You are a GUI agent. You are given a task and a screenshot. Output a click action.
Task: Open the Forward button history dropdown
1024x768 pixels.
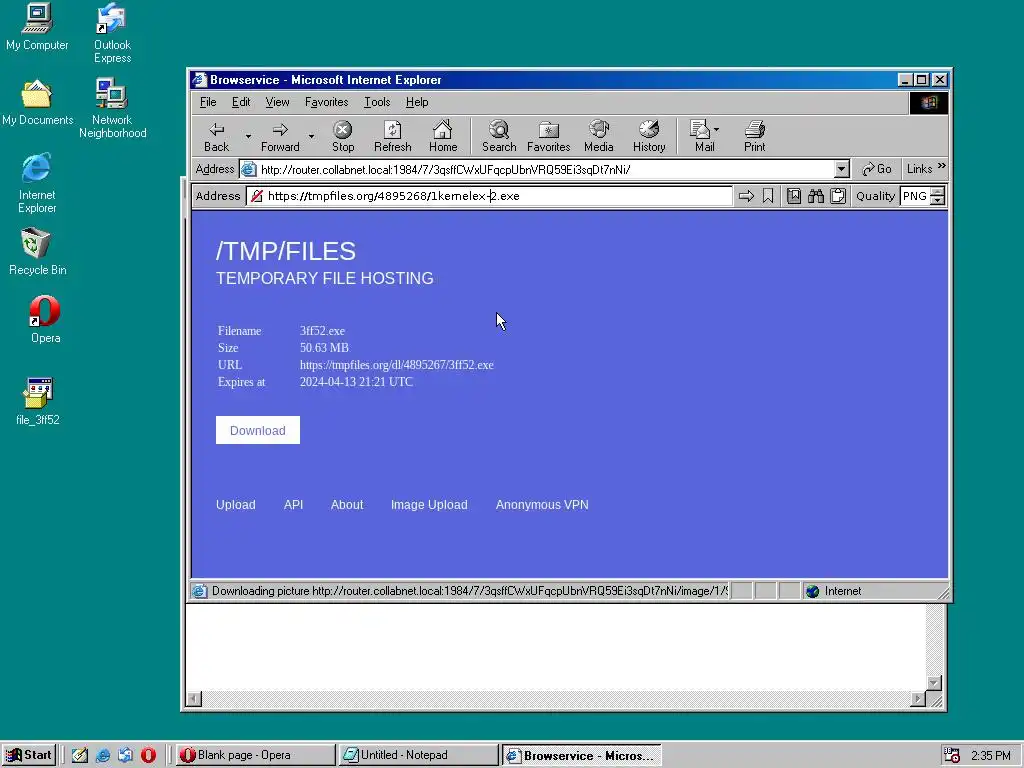pyautogui.click(x=312, y=136)
